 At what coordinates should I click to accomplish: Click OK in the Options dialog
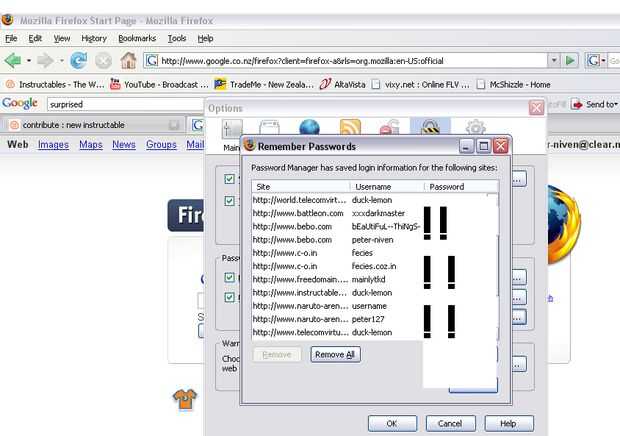[x=392, y=423]
